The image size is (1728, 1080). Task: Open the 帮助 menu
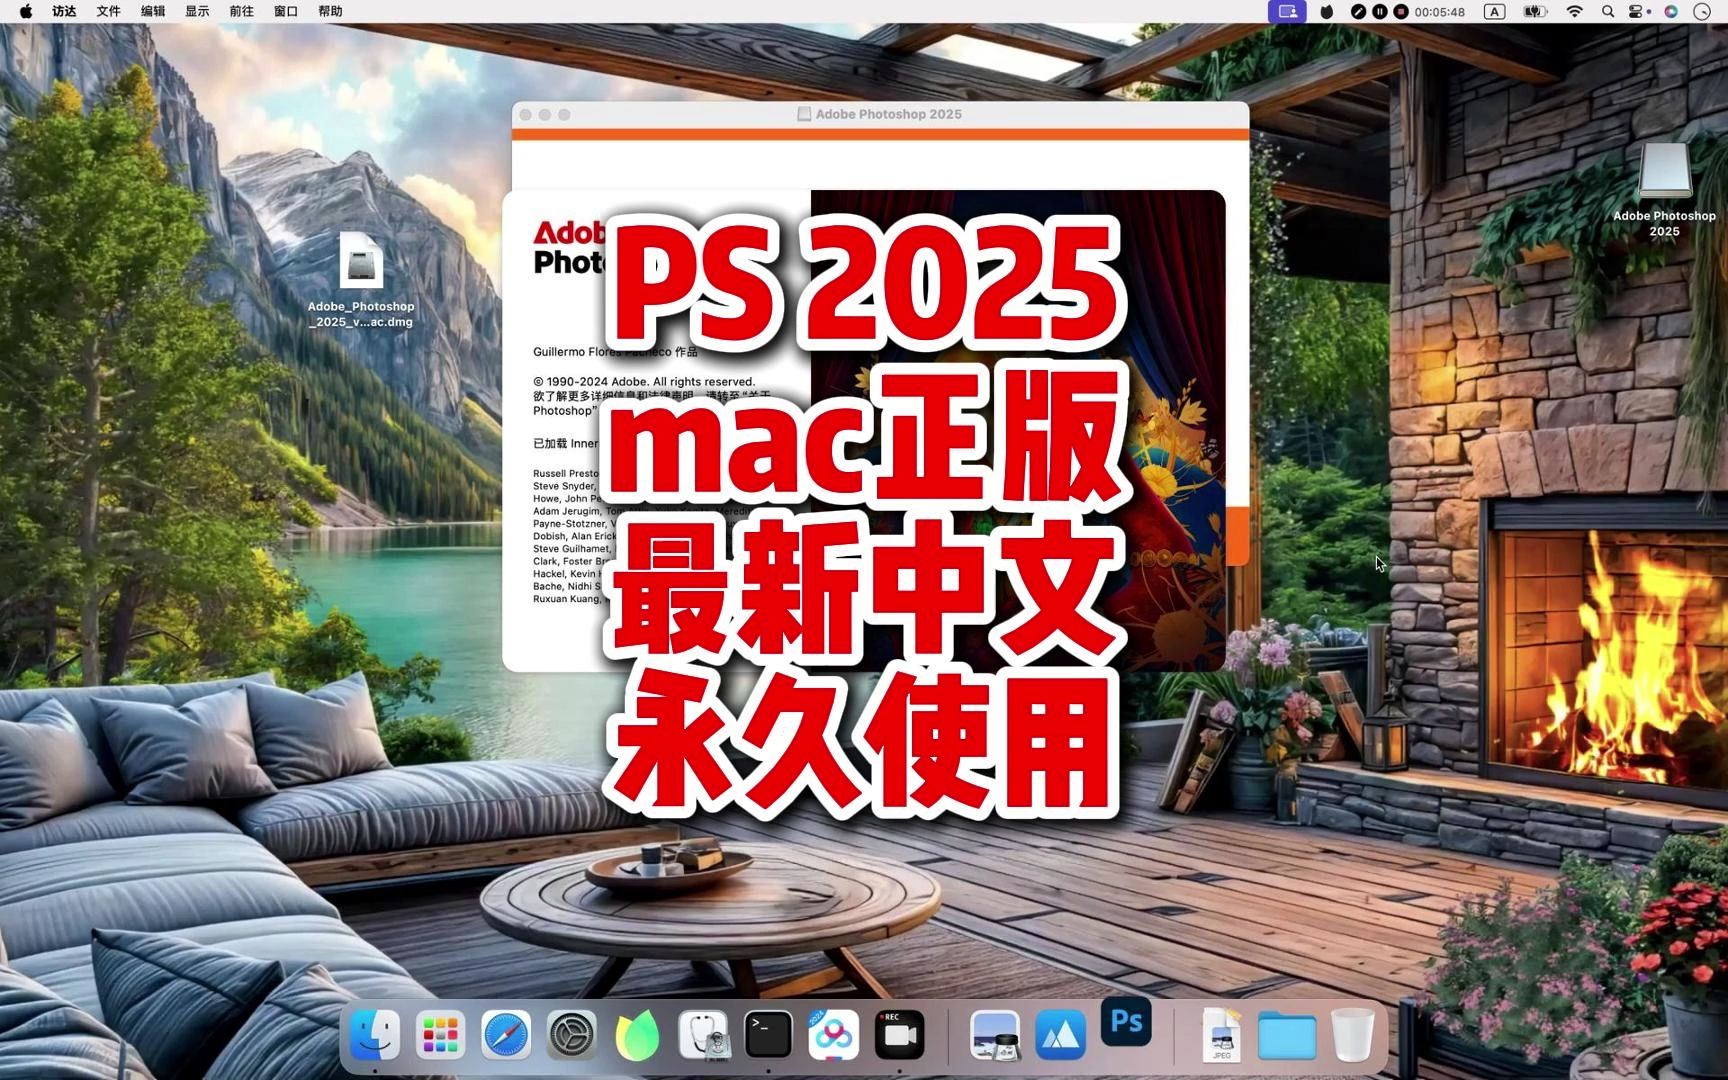[330, 11]
